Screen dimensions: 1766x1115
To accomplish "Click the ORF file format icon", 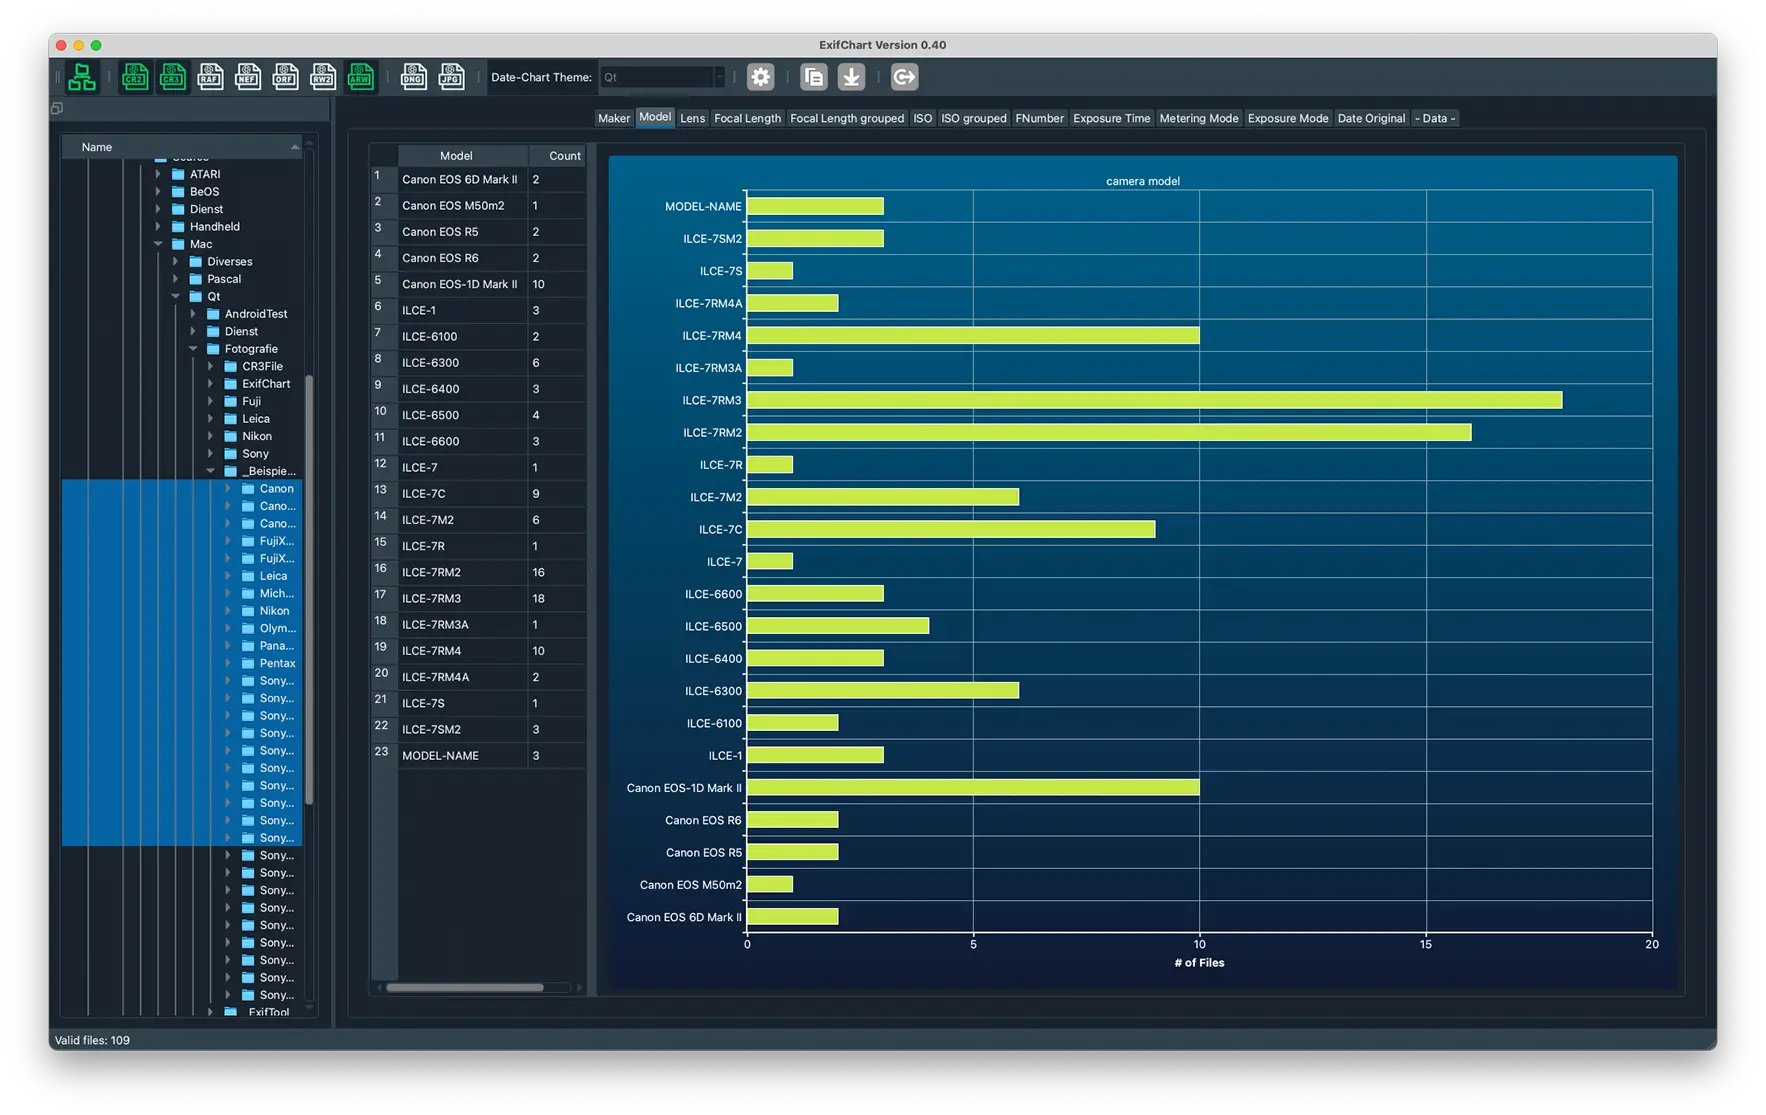I will (285, 77).
